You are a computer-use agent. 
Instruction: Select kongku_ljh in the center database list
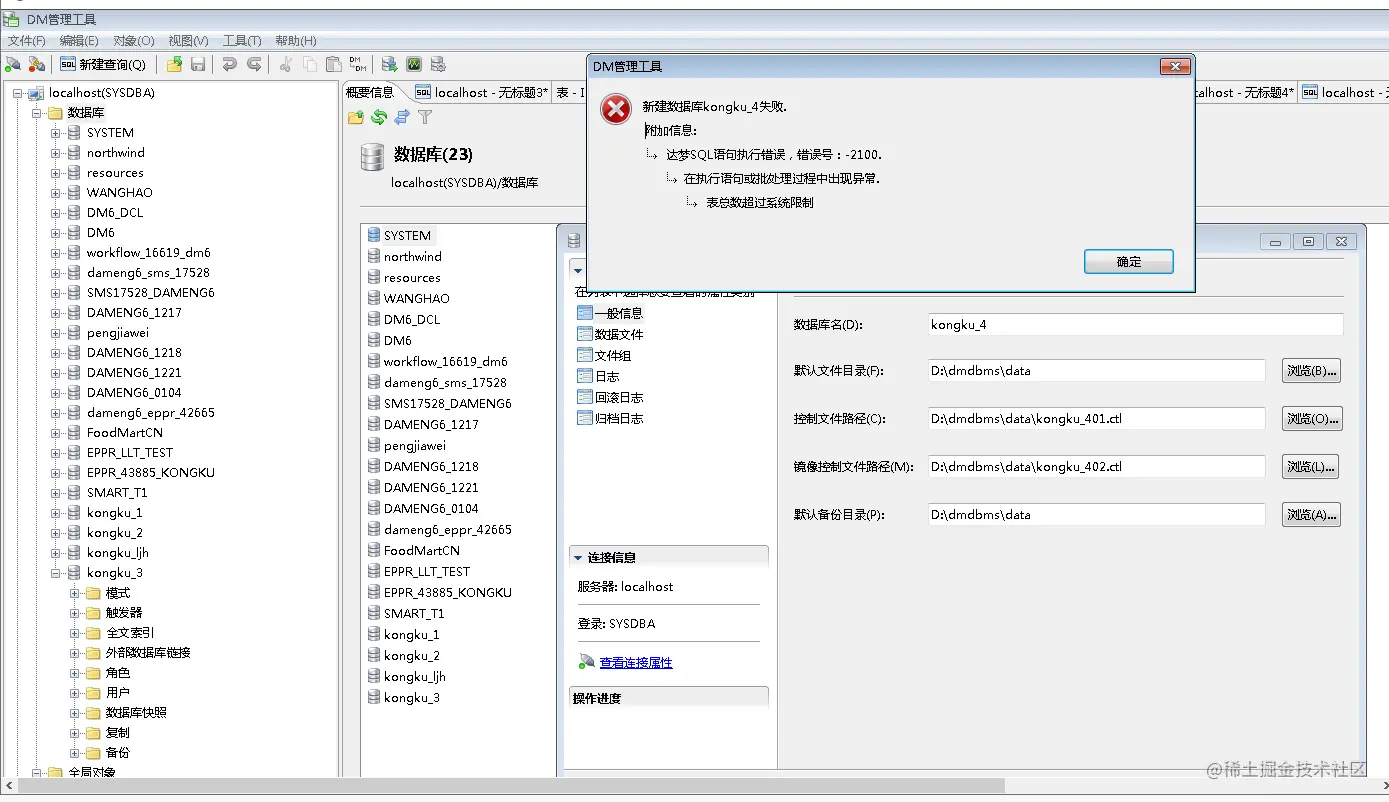414,676
